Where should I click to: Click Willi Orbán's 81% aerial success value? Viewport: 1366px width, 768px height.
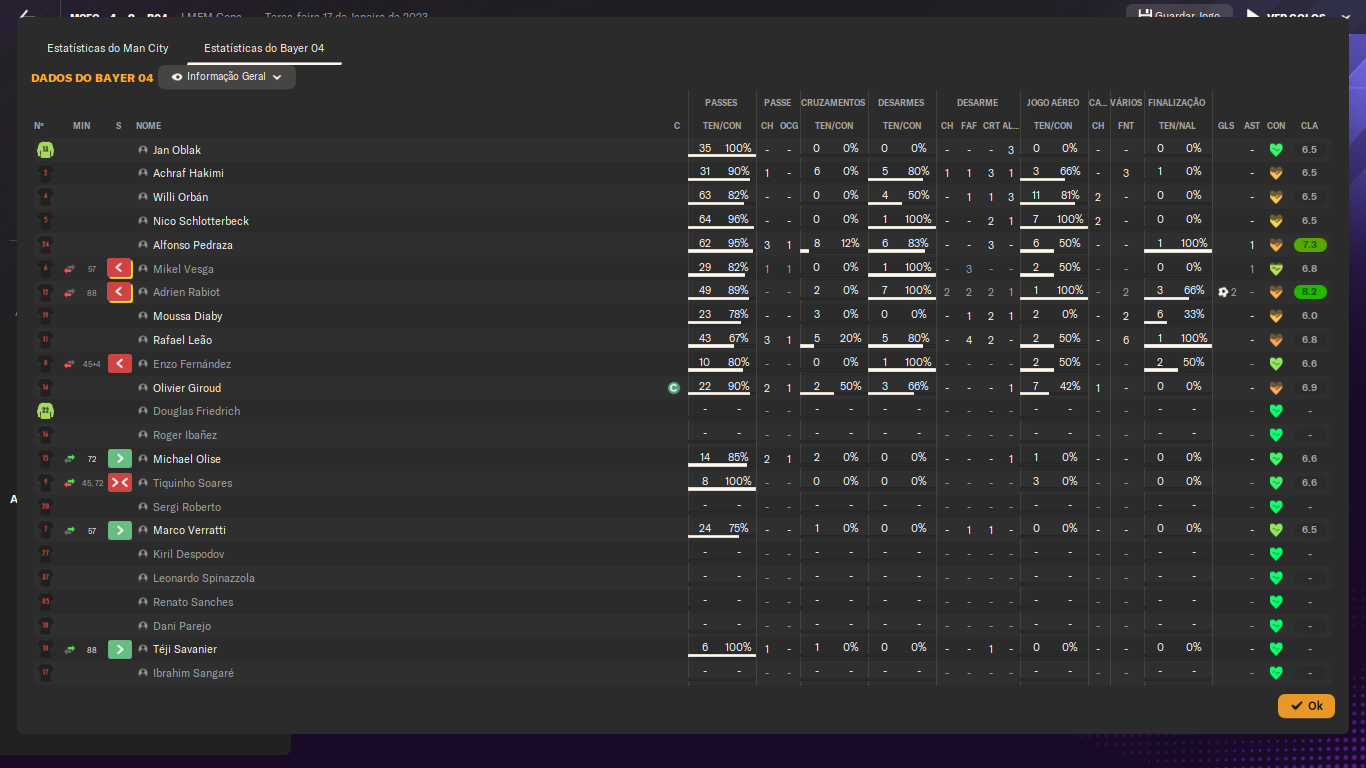[1069, 195]
